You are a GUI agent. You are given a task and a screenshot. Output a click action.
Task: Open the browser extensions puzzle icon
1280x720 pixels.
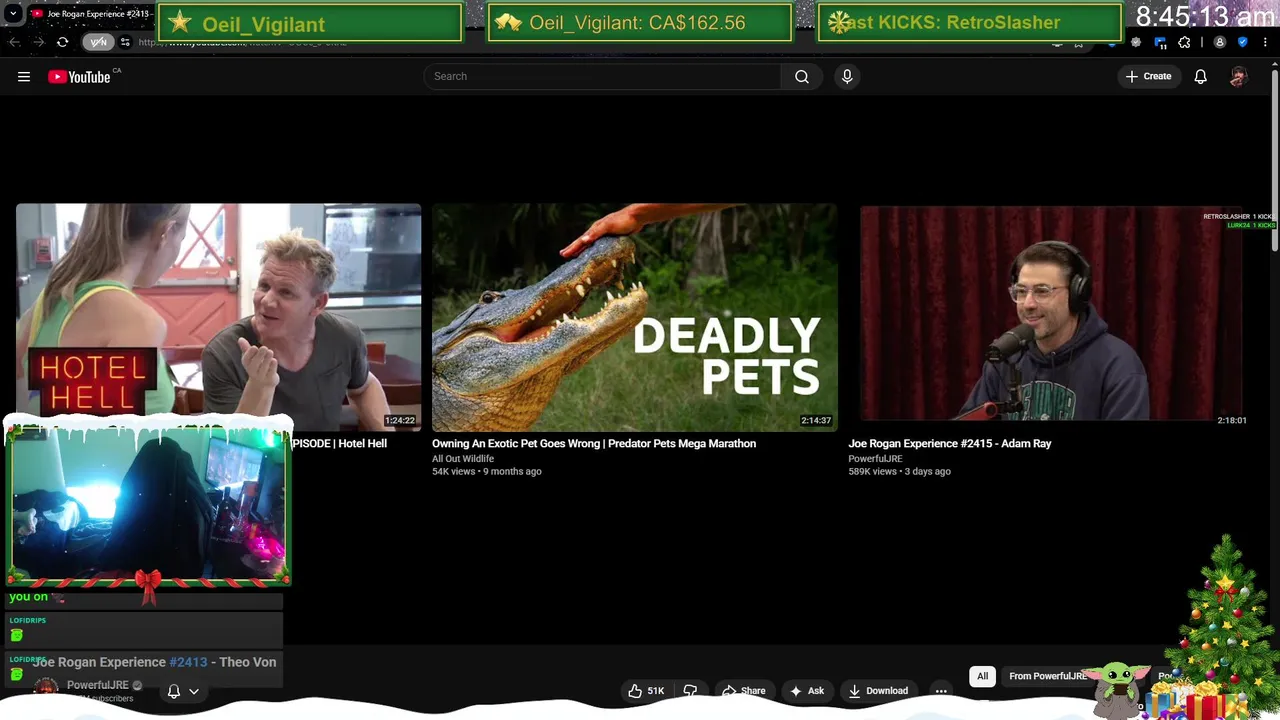(x=1184, y=42)
